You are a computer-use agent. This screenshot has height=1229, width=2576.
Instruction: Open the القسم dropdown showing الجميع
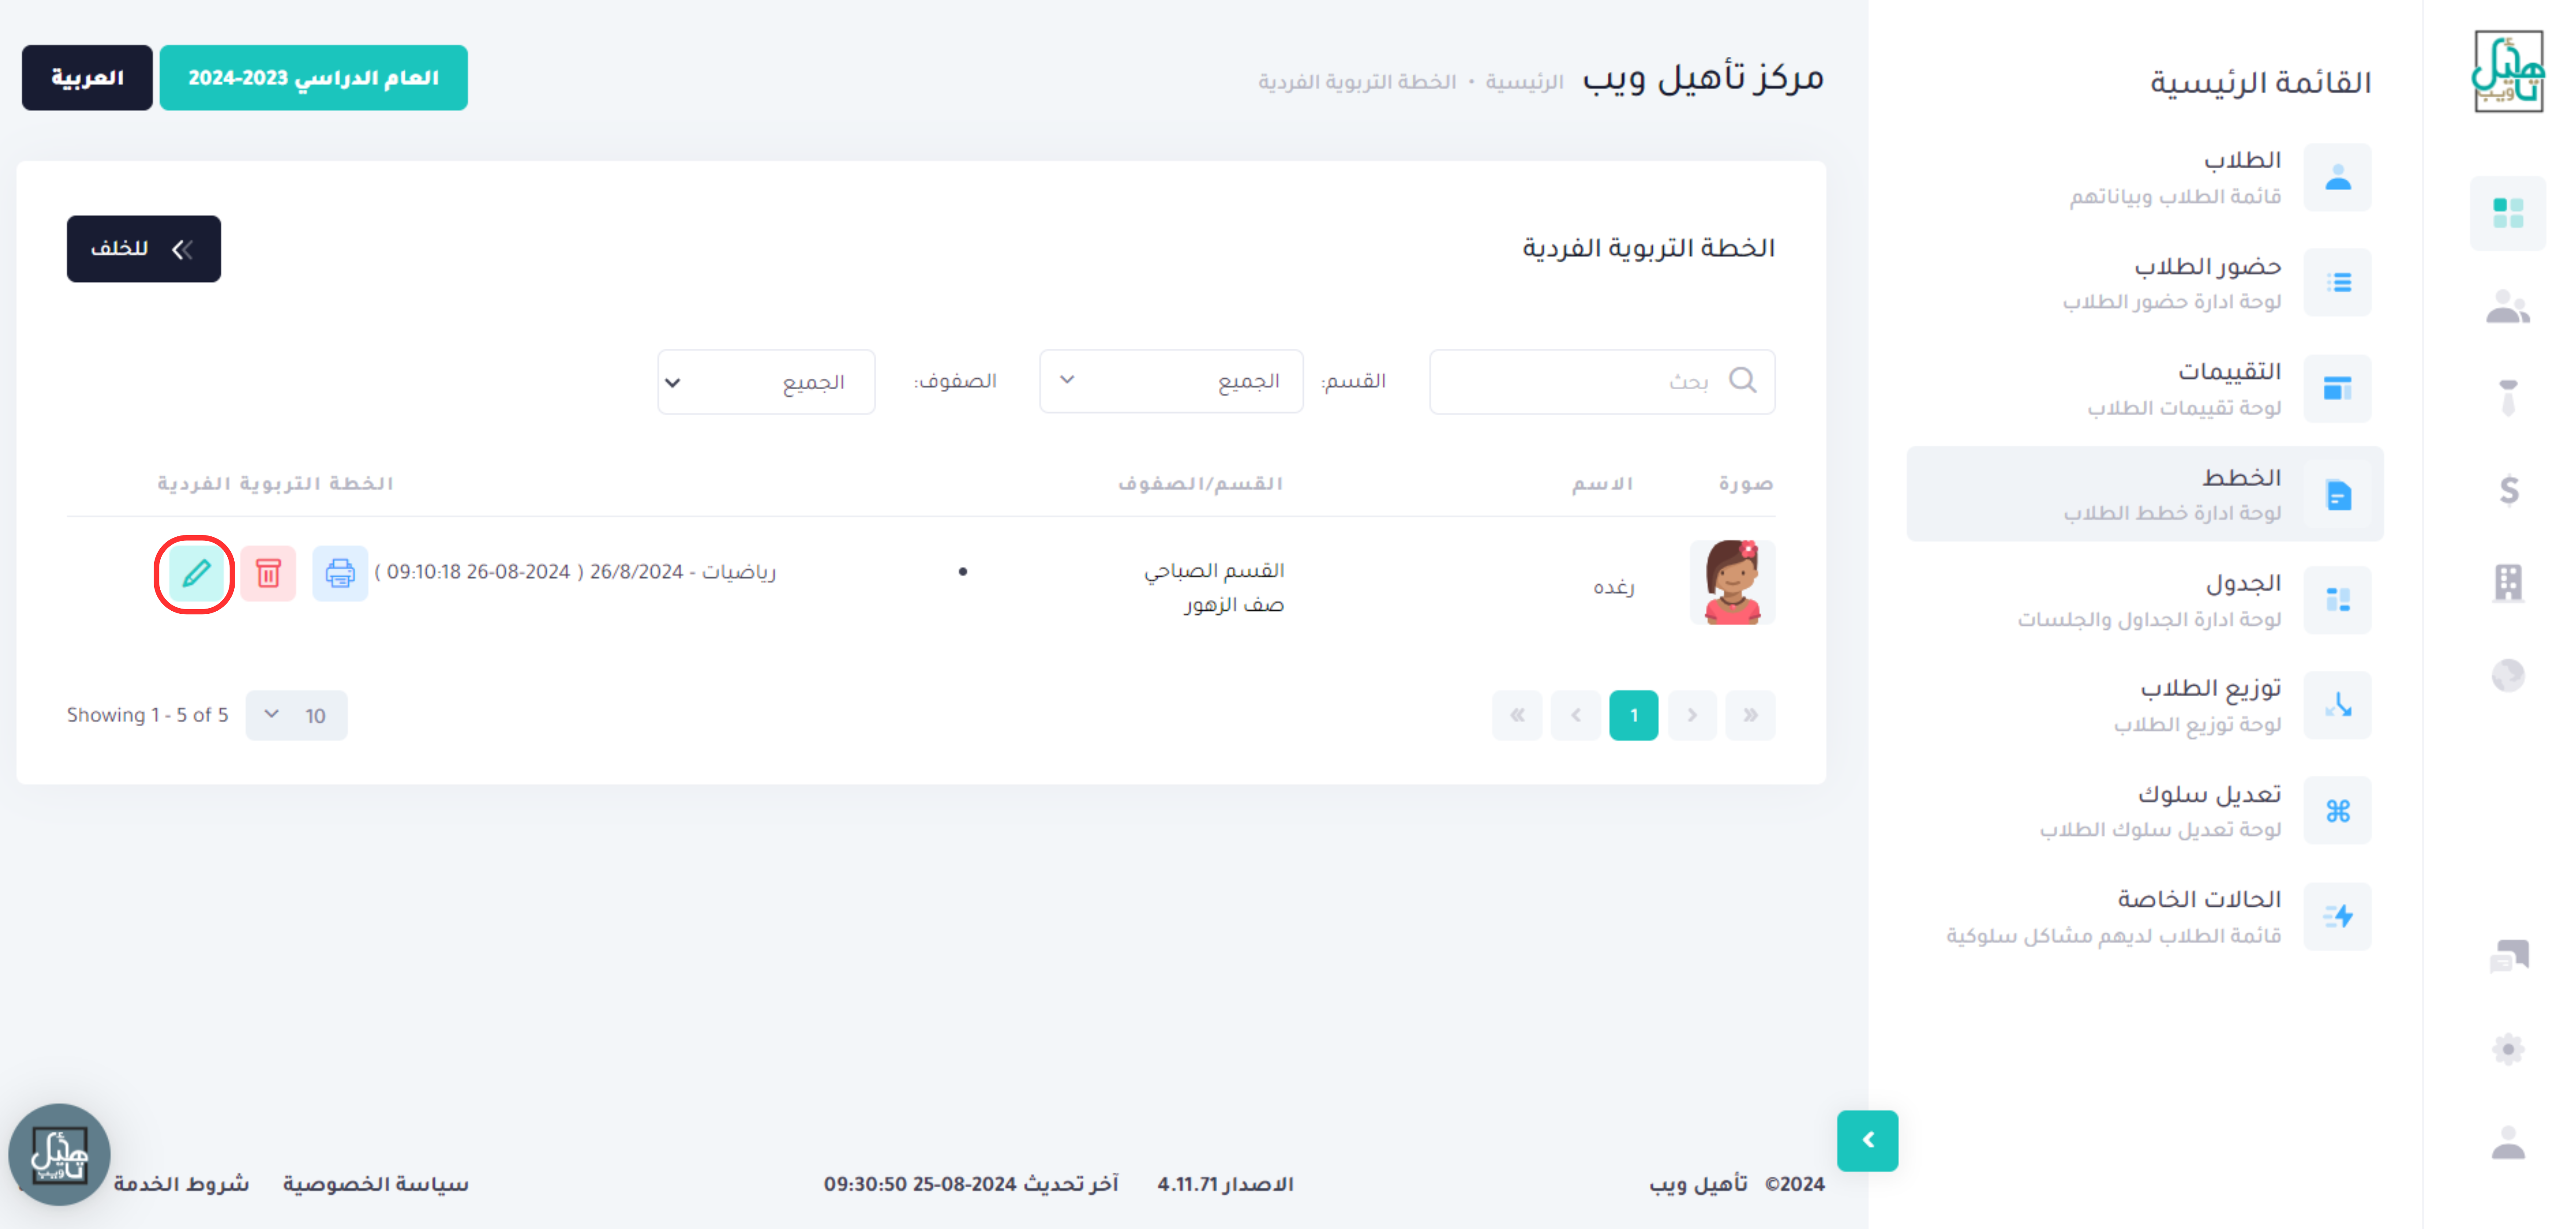coord(1171,381)
